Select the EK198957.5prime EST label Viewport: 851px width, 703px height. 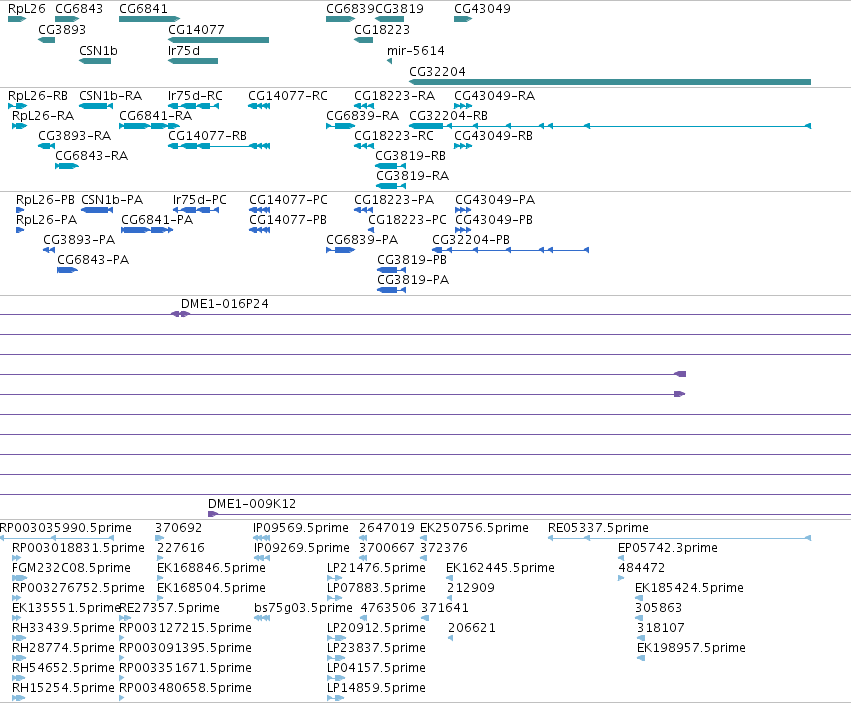(691, 648)
